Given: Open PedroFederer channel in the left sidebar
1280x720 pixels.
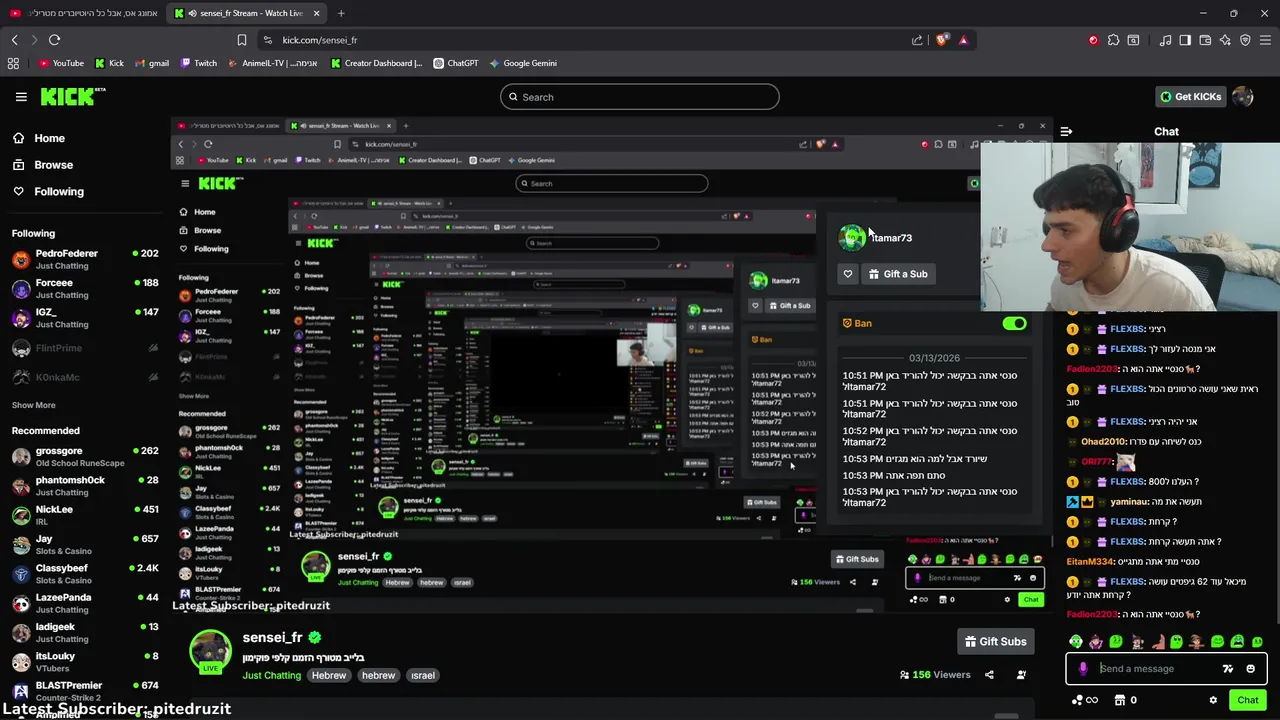Looking at the screenshot, I should tap(85, 259).
